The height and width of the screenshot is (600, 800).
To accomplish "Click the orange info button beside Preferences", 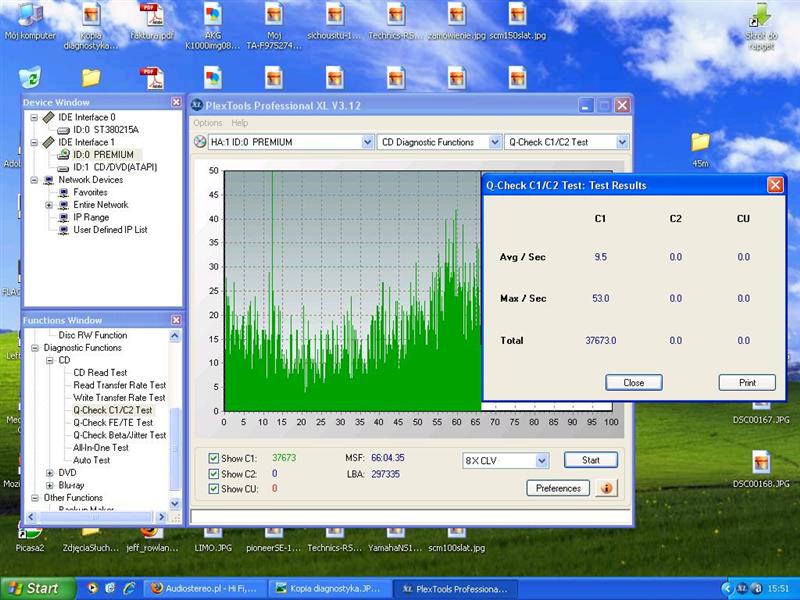I will [x=606, y=488].
